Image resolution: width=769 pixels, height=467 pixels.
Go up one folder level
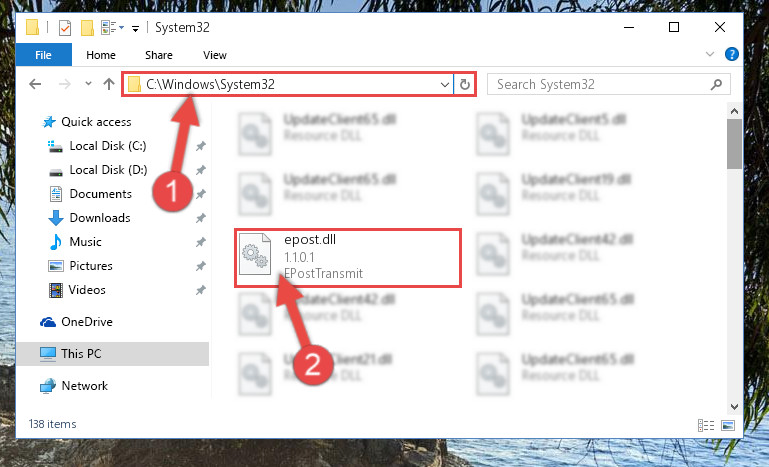point(109,84)
